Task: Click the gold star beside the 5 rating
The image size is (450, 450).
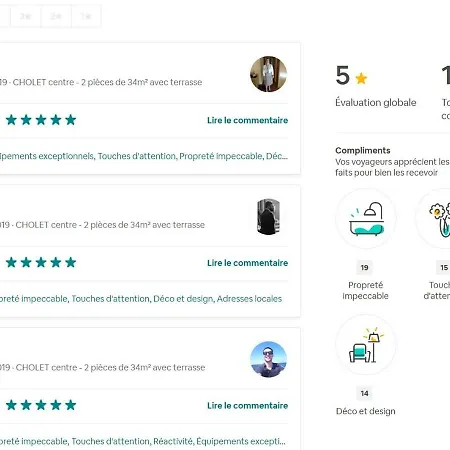Action: tap(361, 78)
